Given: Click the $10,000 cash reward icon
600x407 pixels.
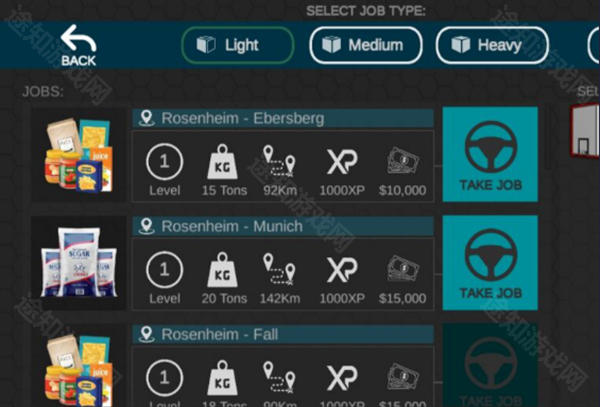Looking at the screenshot, I should click(403, 161).
